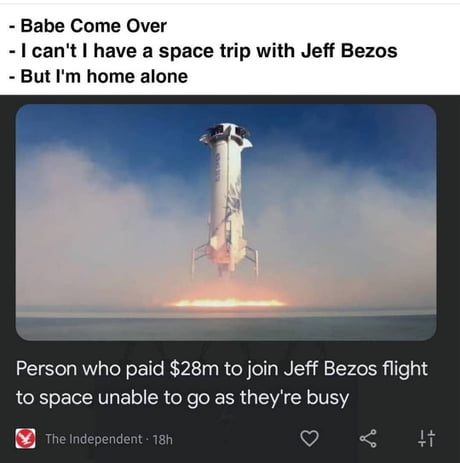Click the 18h timestamp
This screenshot has height=463, width=460.
coord(163,439)
